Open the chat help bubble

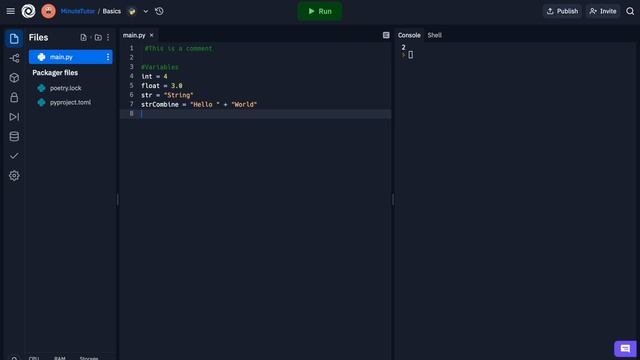click(x=625, y=349)
